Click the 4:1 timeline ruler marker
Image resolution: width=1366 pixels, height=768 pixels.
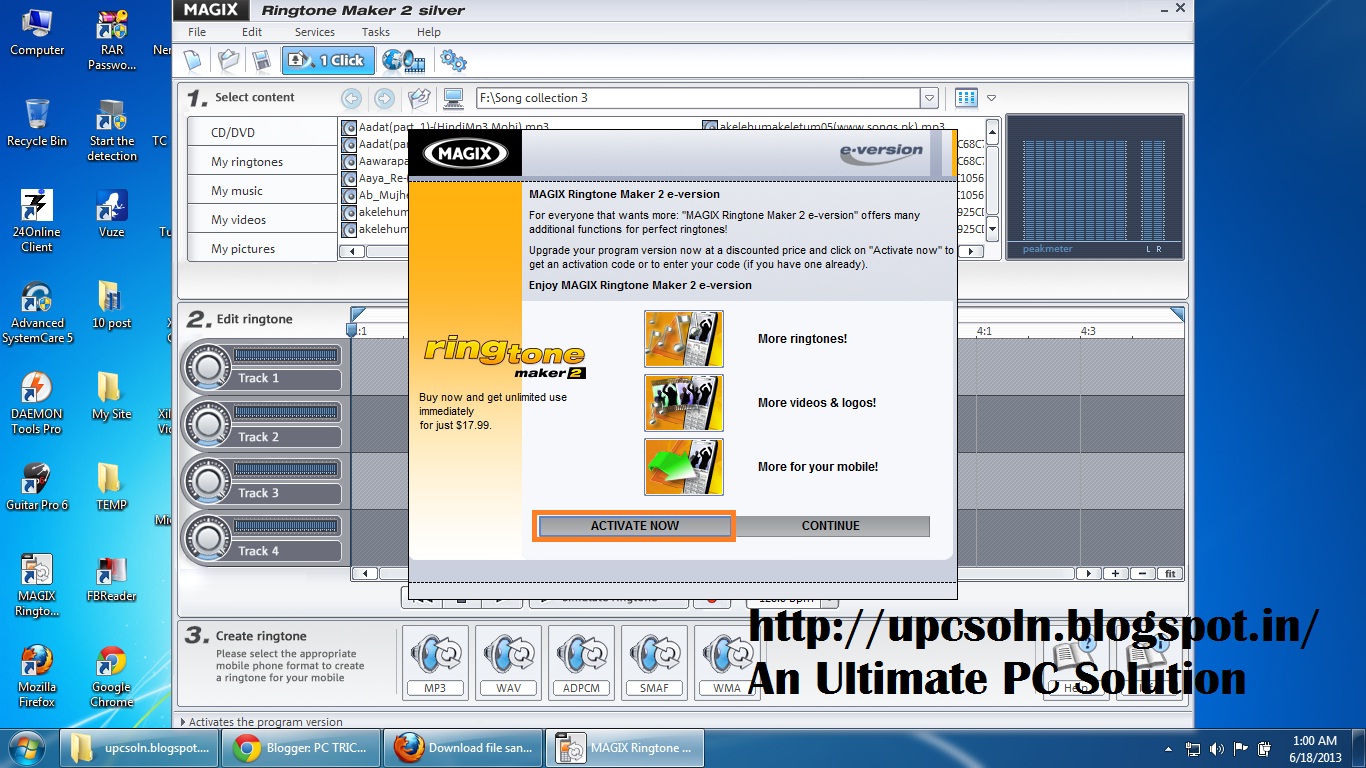point(984,331)
